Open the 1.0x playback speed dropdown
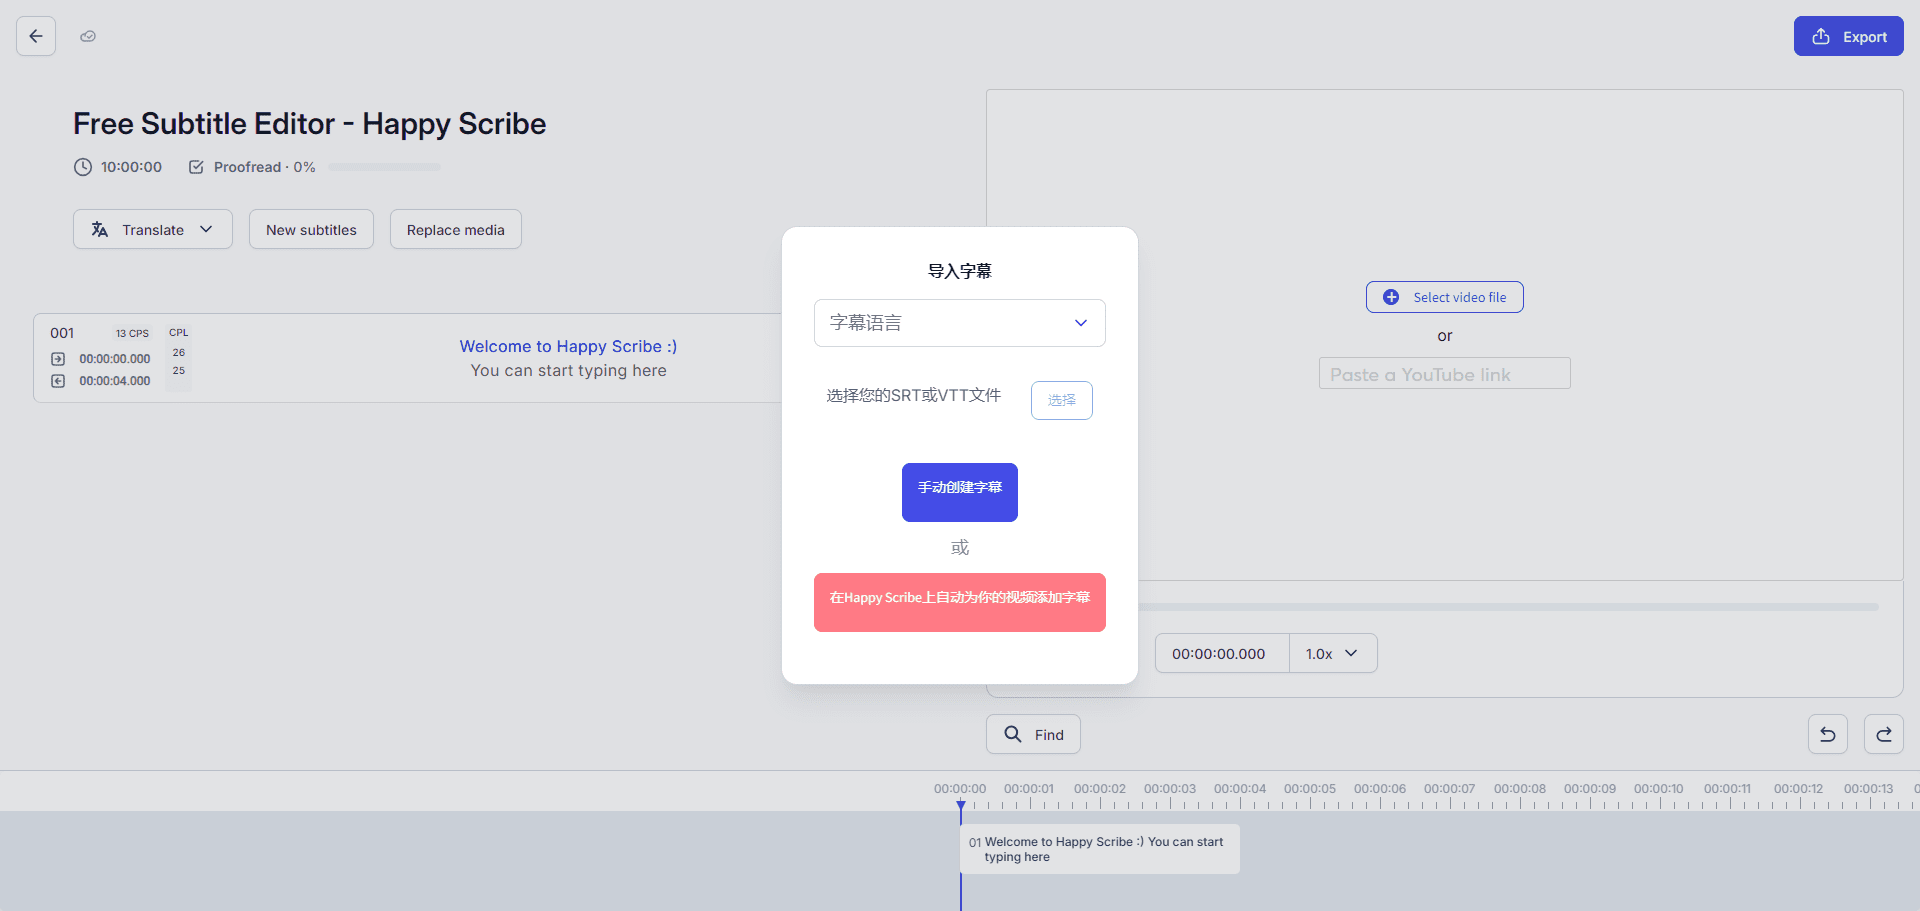 pyautogui.click(x=1333, y=653)
